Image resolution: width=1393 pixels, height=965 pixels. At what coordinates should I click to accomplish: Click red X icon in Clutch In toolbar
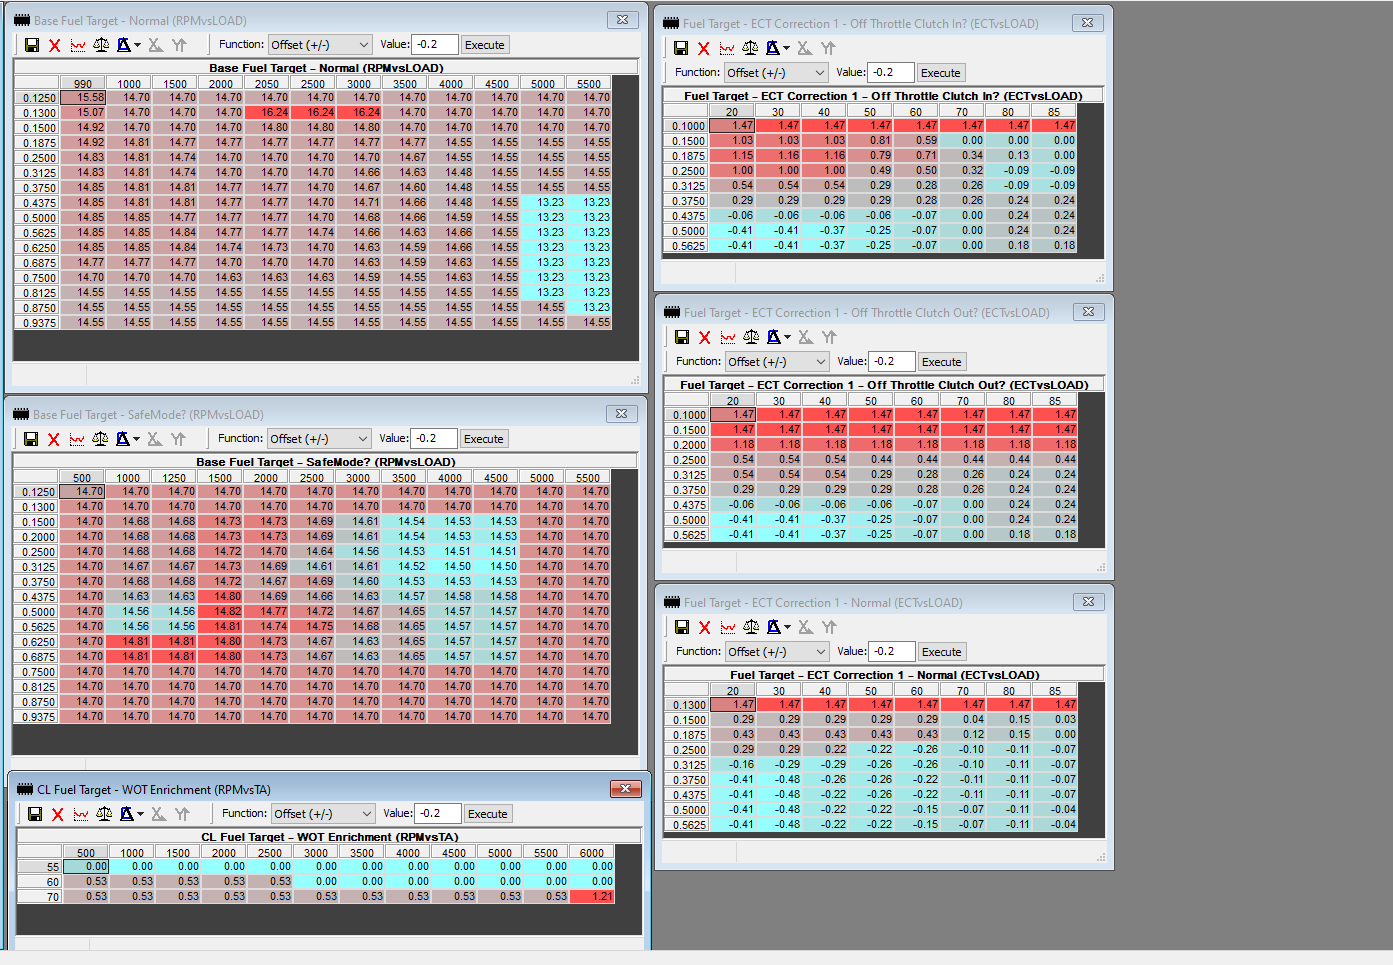(704, 48)
